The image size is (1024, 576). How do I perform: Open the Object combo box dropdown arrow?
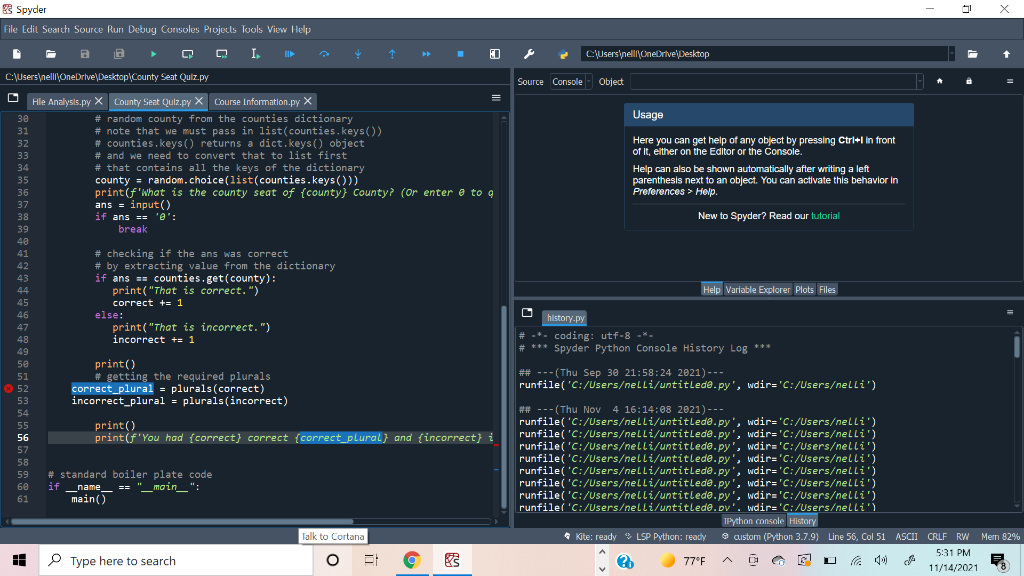[x=919, y=81]
